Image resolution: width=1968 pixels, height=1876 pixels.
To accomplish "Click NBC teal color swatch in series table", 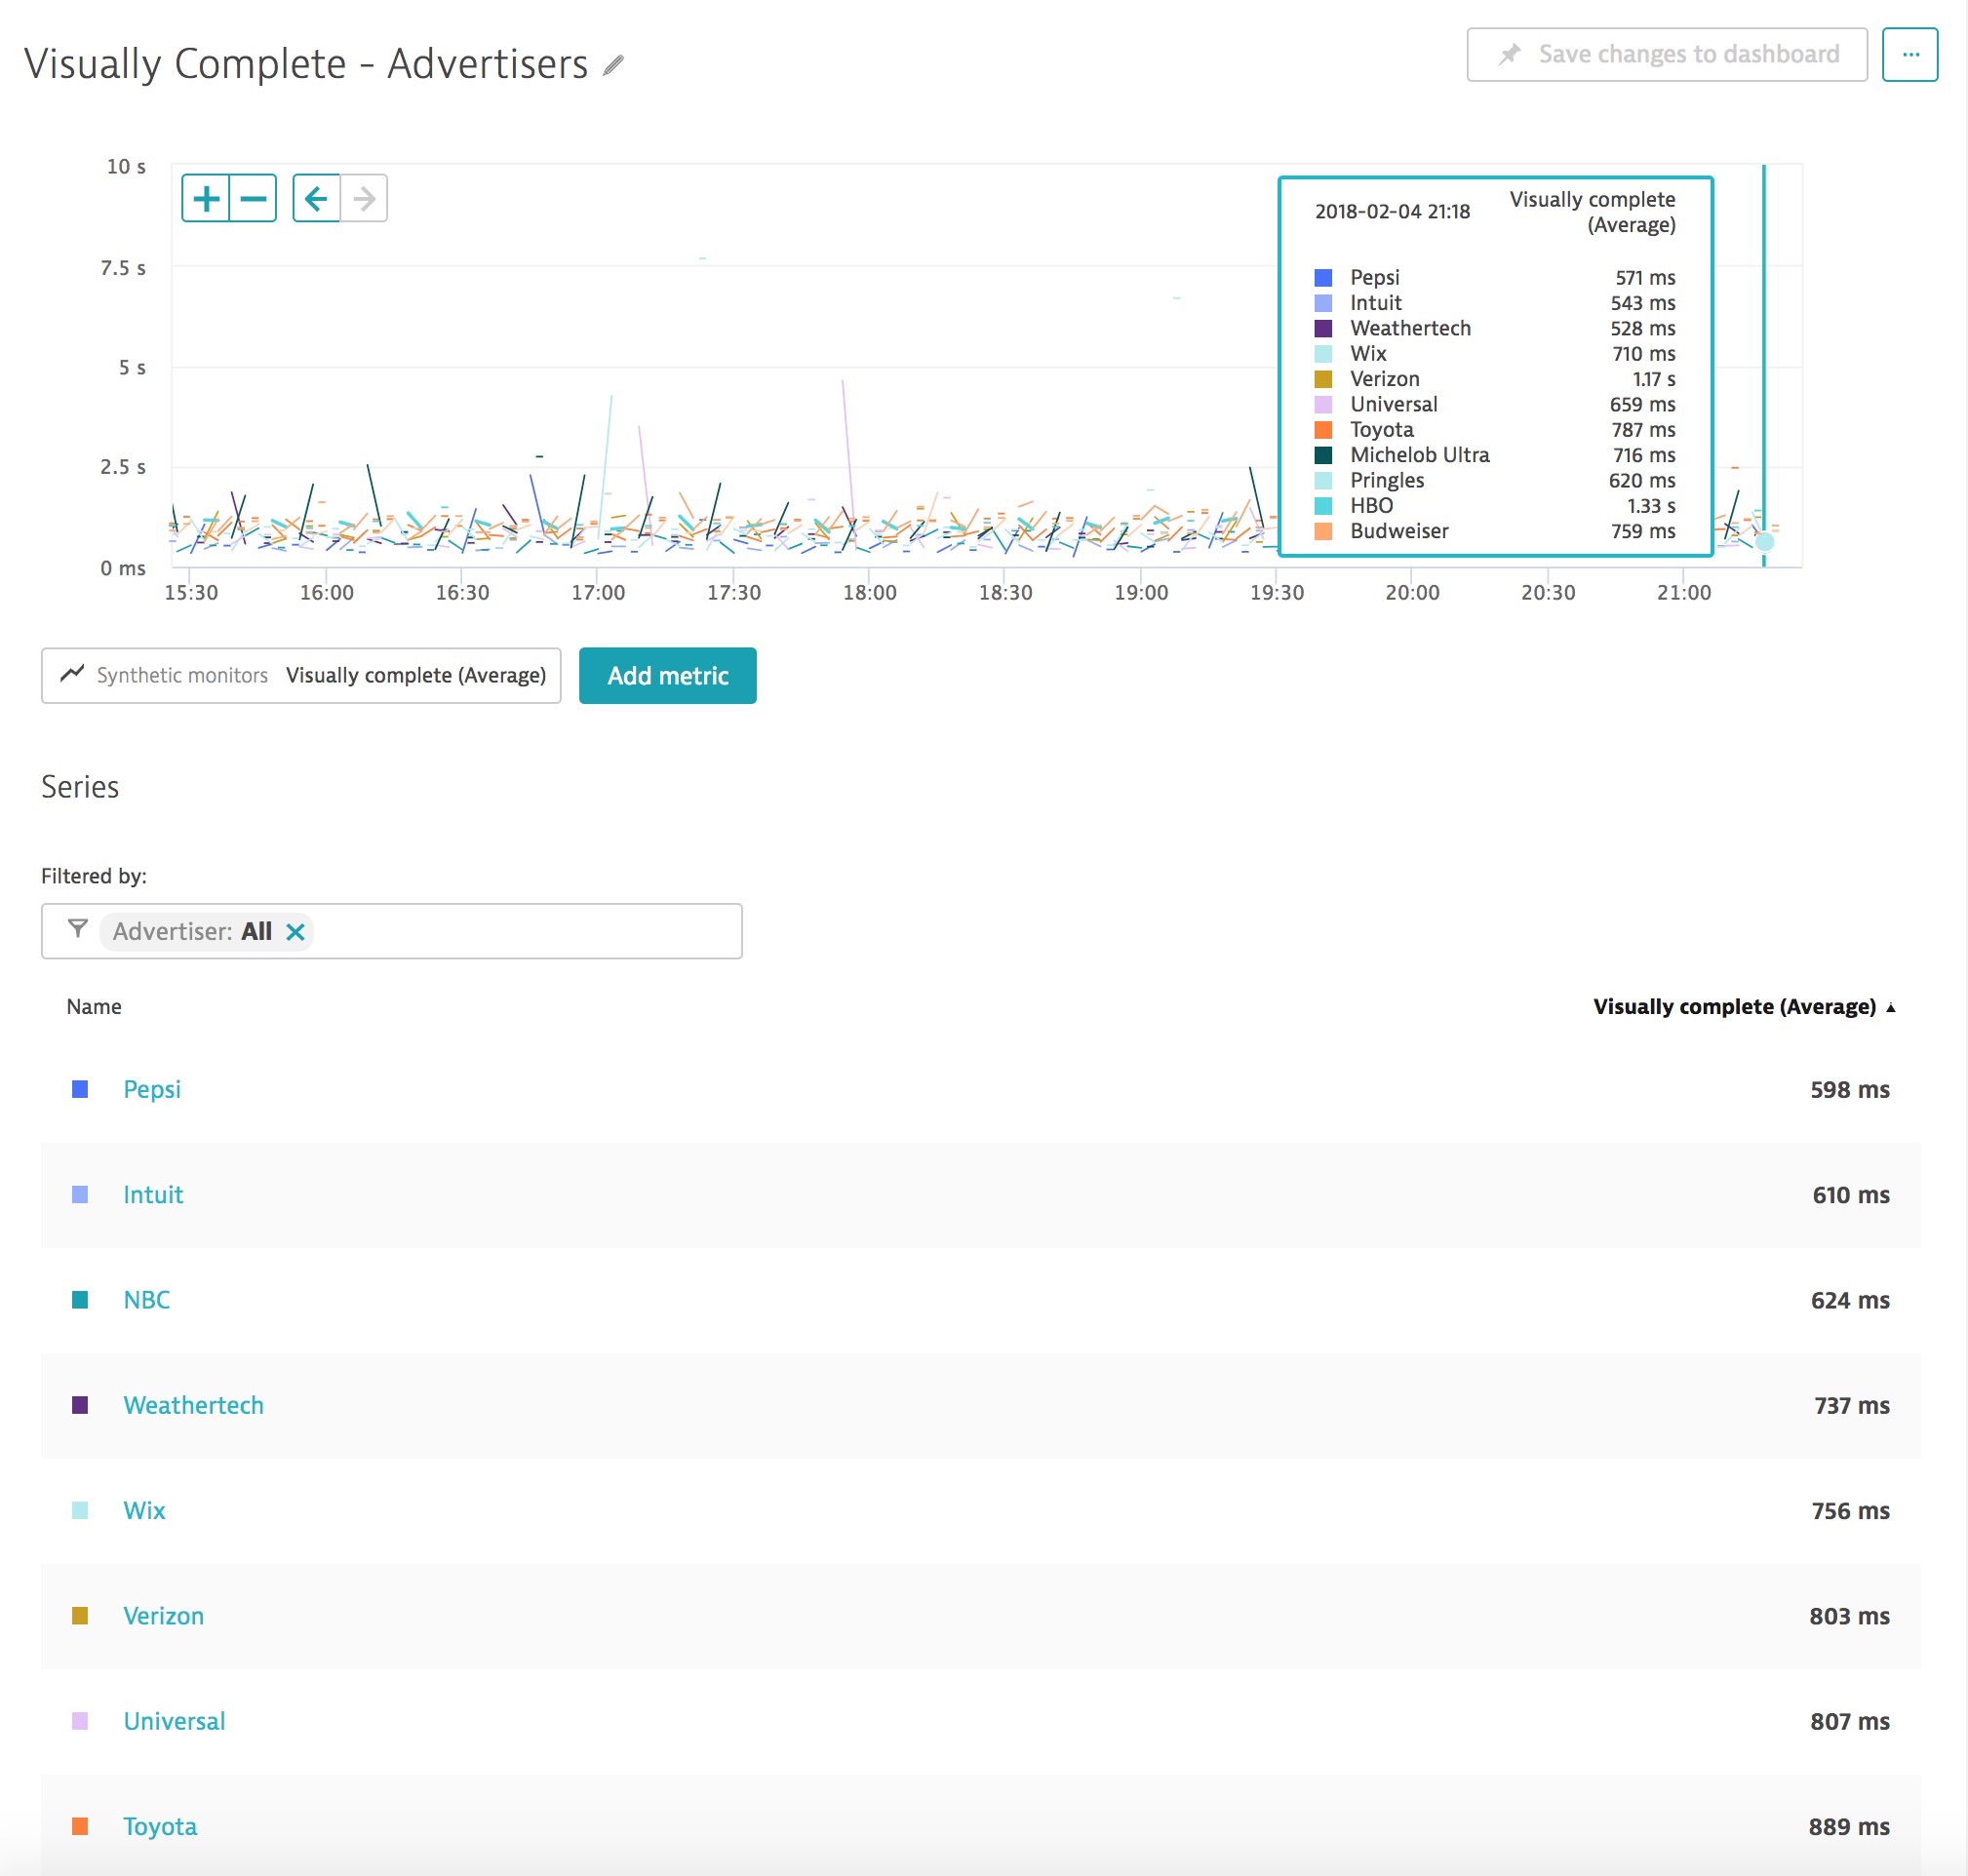I will [x=80, y=1299].
